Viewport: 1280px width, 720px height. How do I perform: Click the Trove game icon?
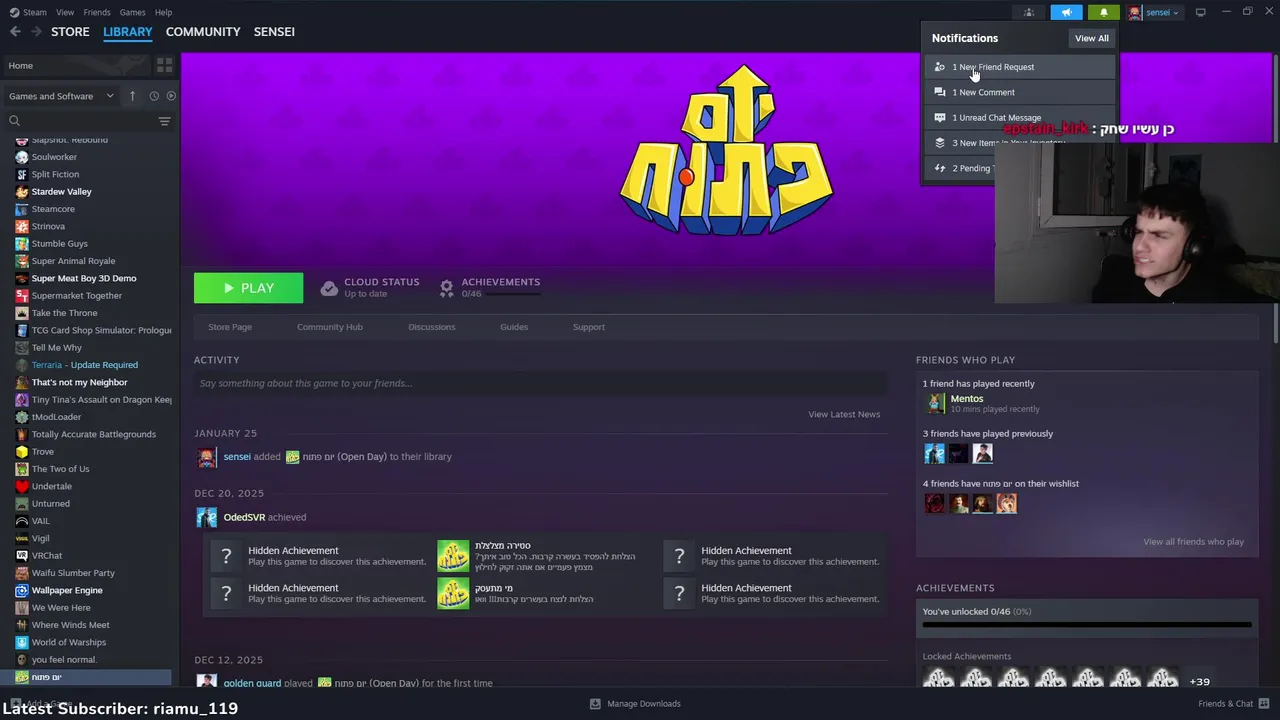pyautogui.click(x=22, y=452)
